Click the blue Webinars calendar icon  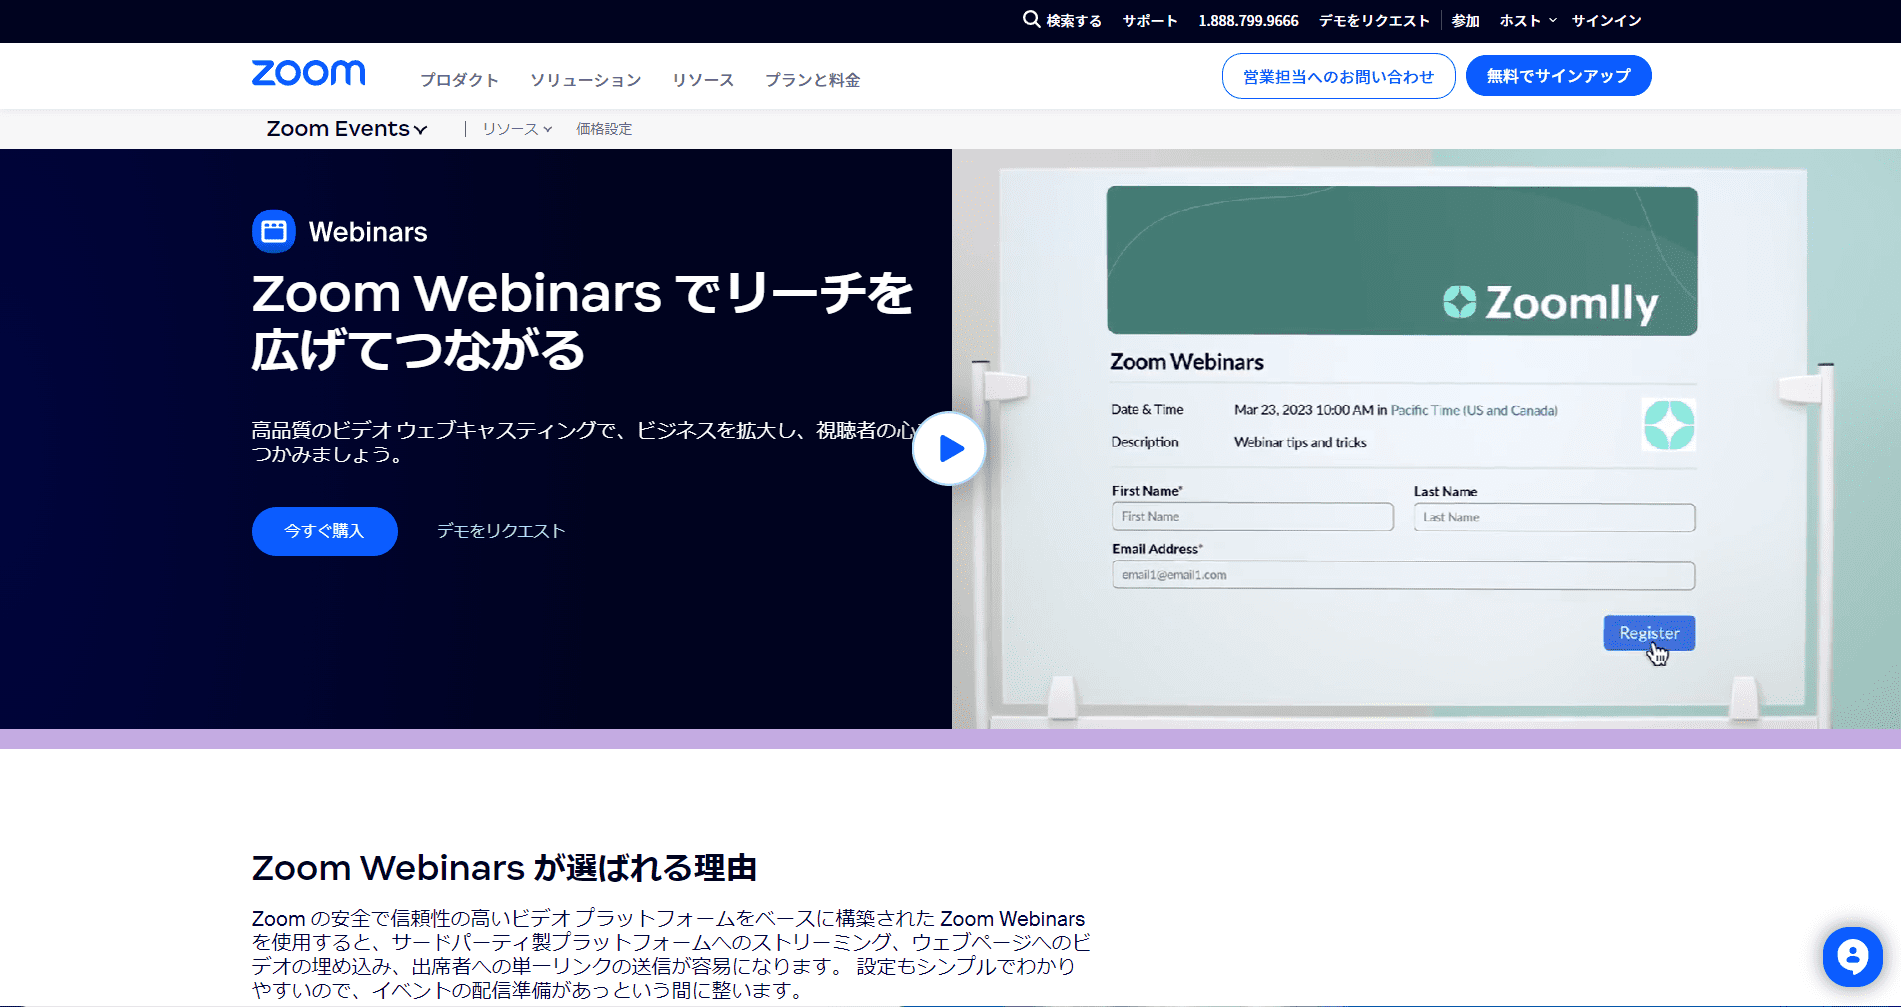[x=273, y=232]
